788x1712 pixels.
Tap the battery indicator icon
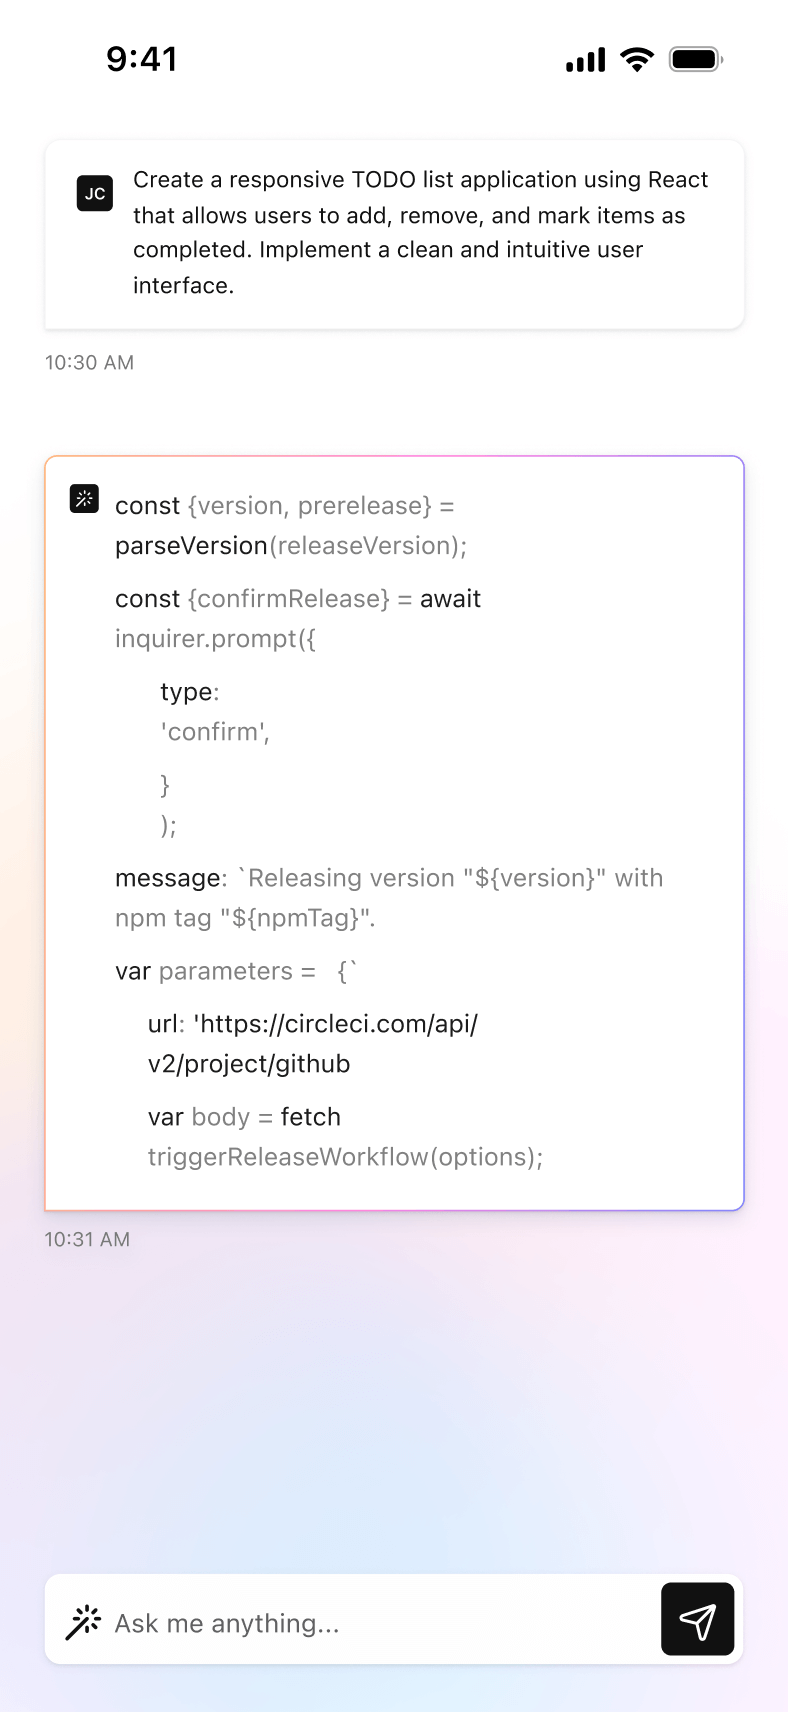[x=696, y=59]
